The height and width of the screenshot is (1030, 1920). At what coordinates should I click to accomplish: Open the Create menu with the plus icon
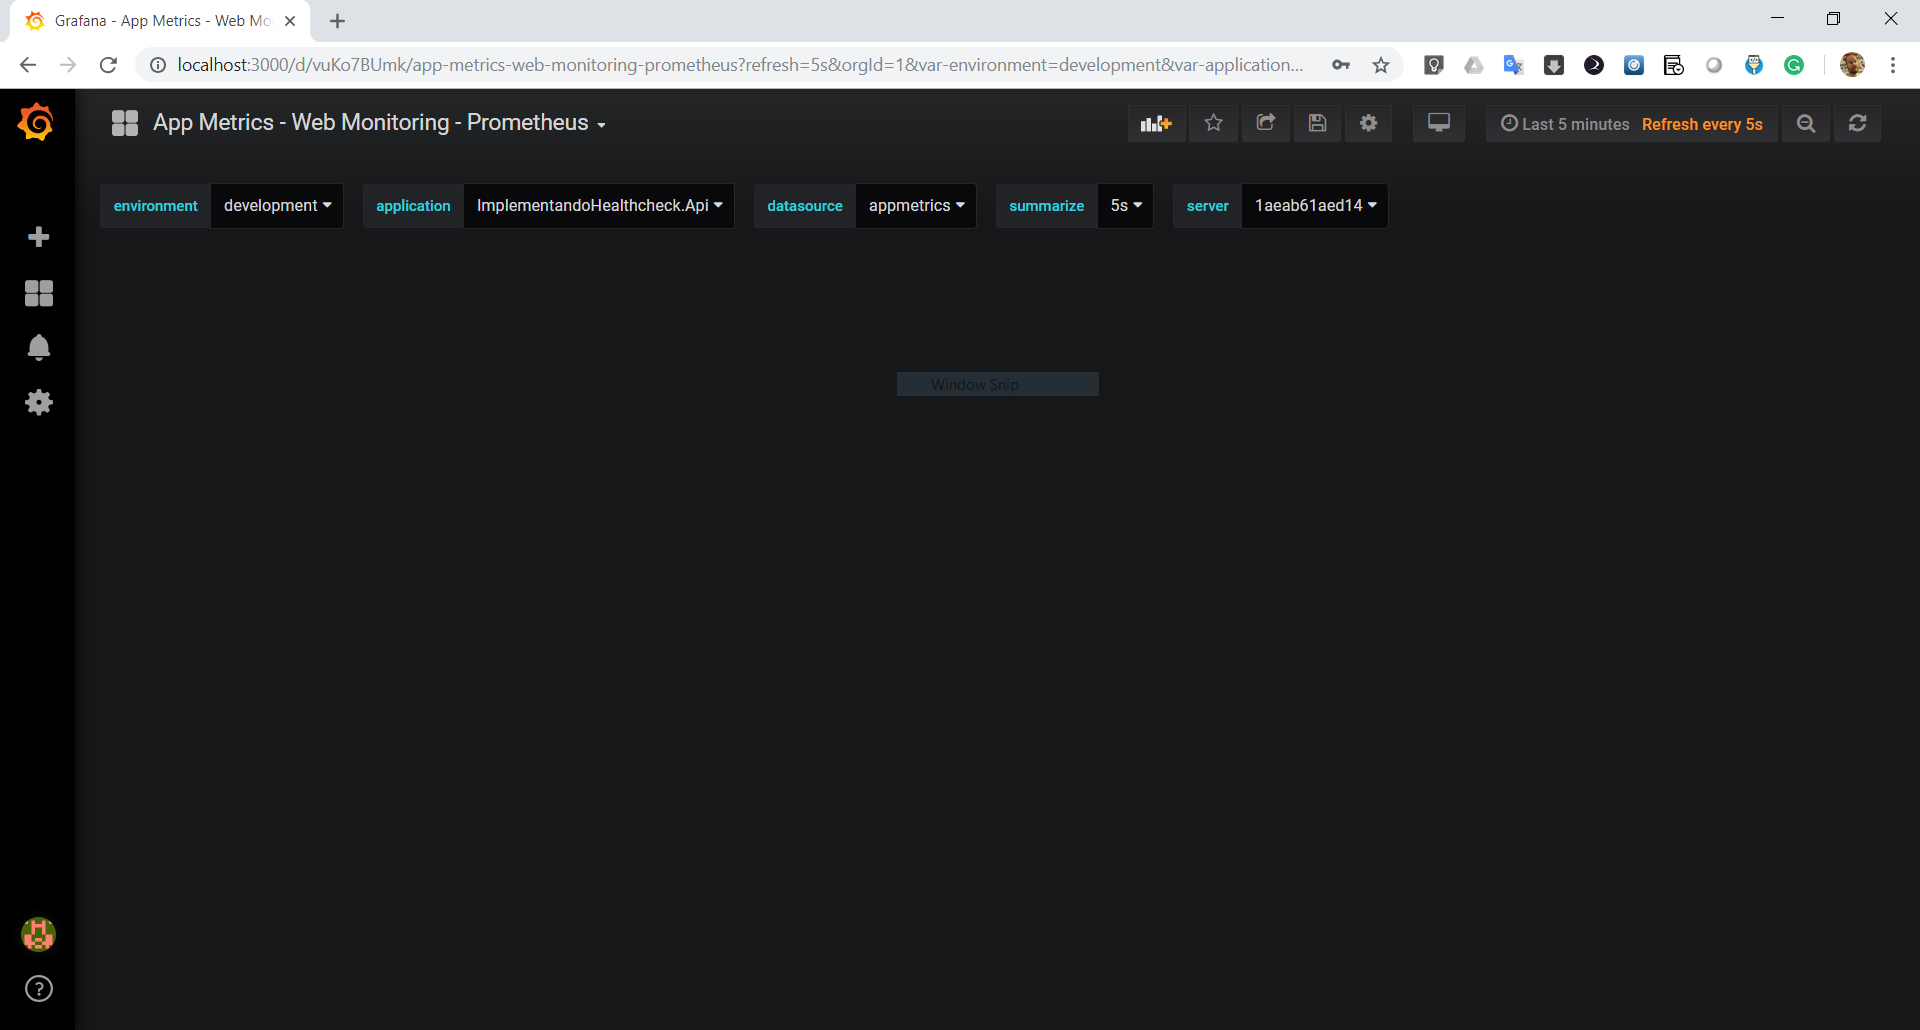coord(39,237)
